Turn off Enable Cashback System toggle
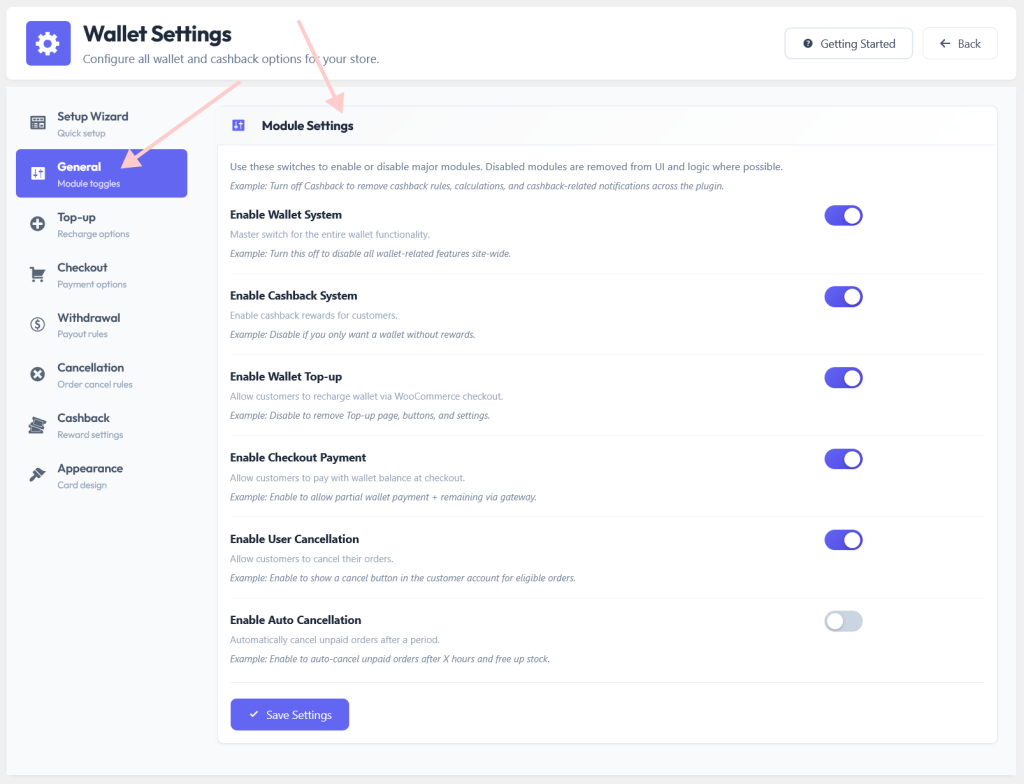The width and height of the screenshot is (1024, 784). point(843,297)
